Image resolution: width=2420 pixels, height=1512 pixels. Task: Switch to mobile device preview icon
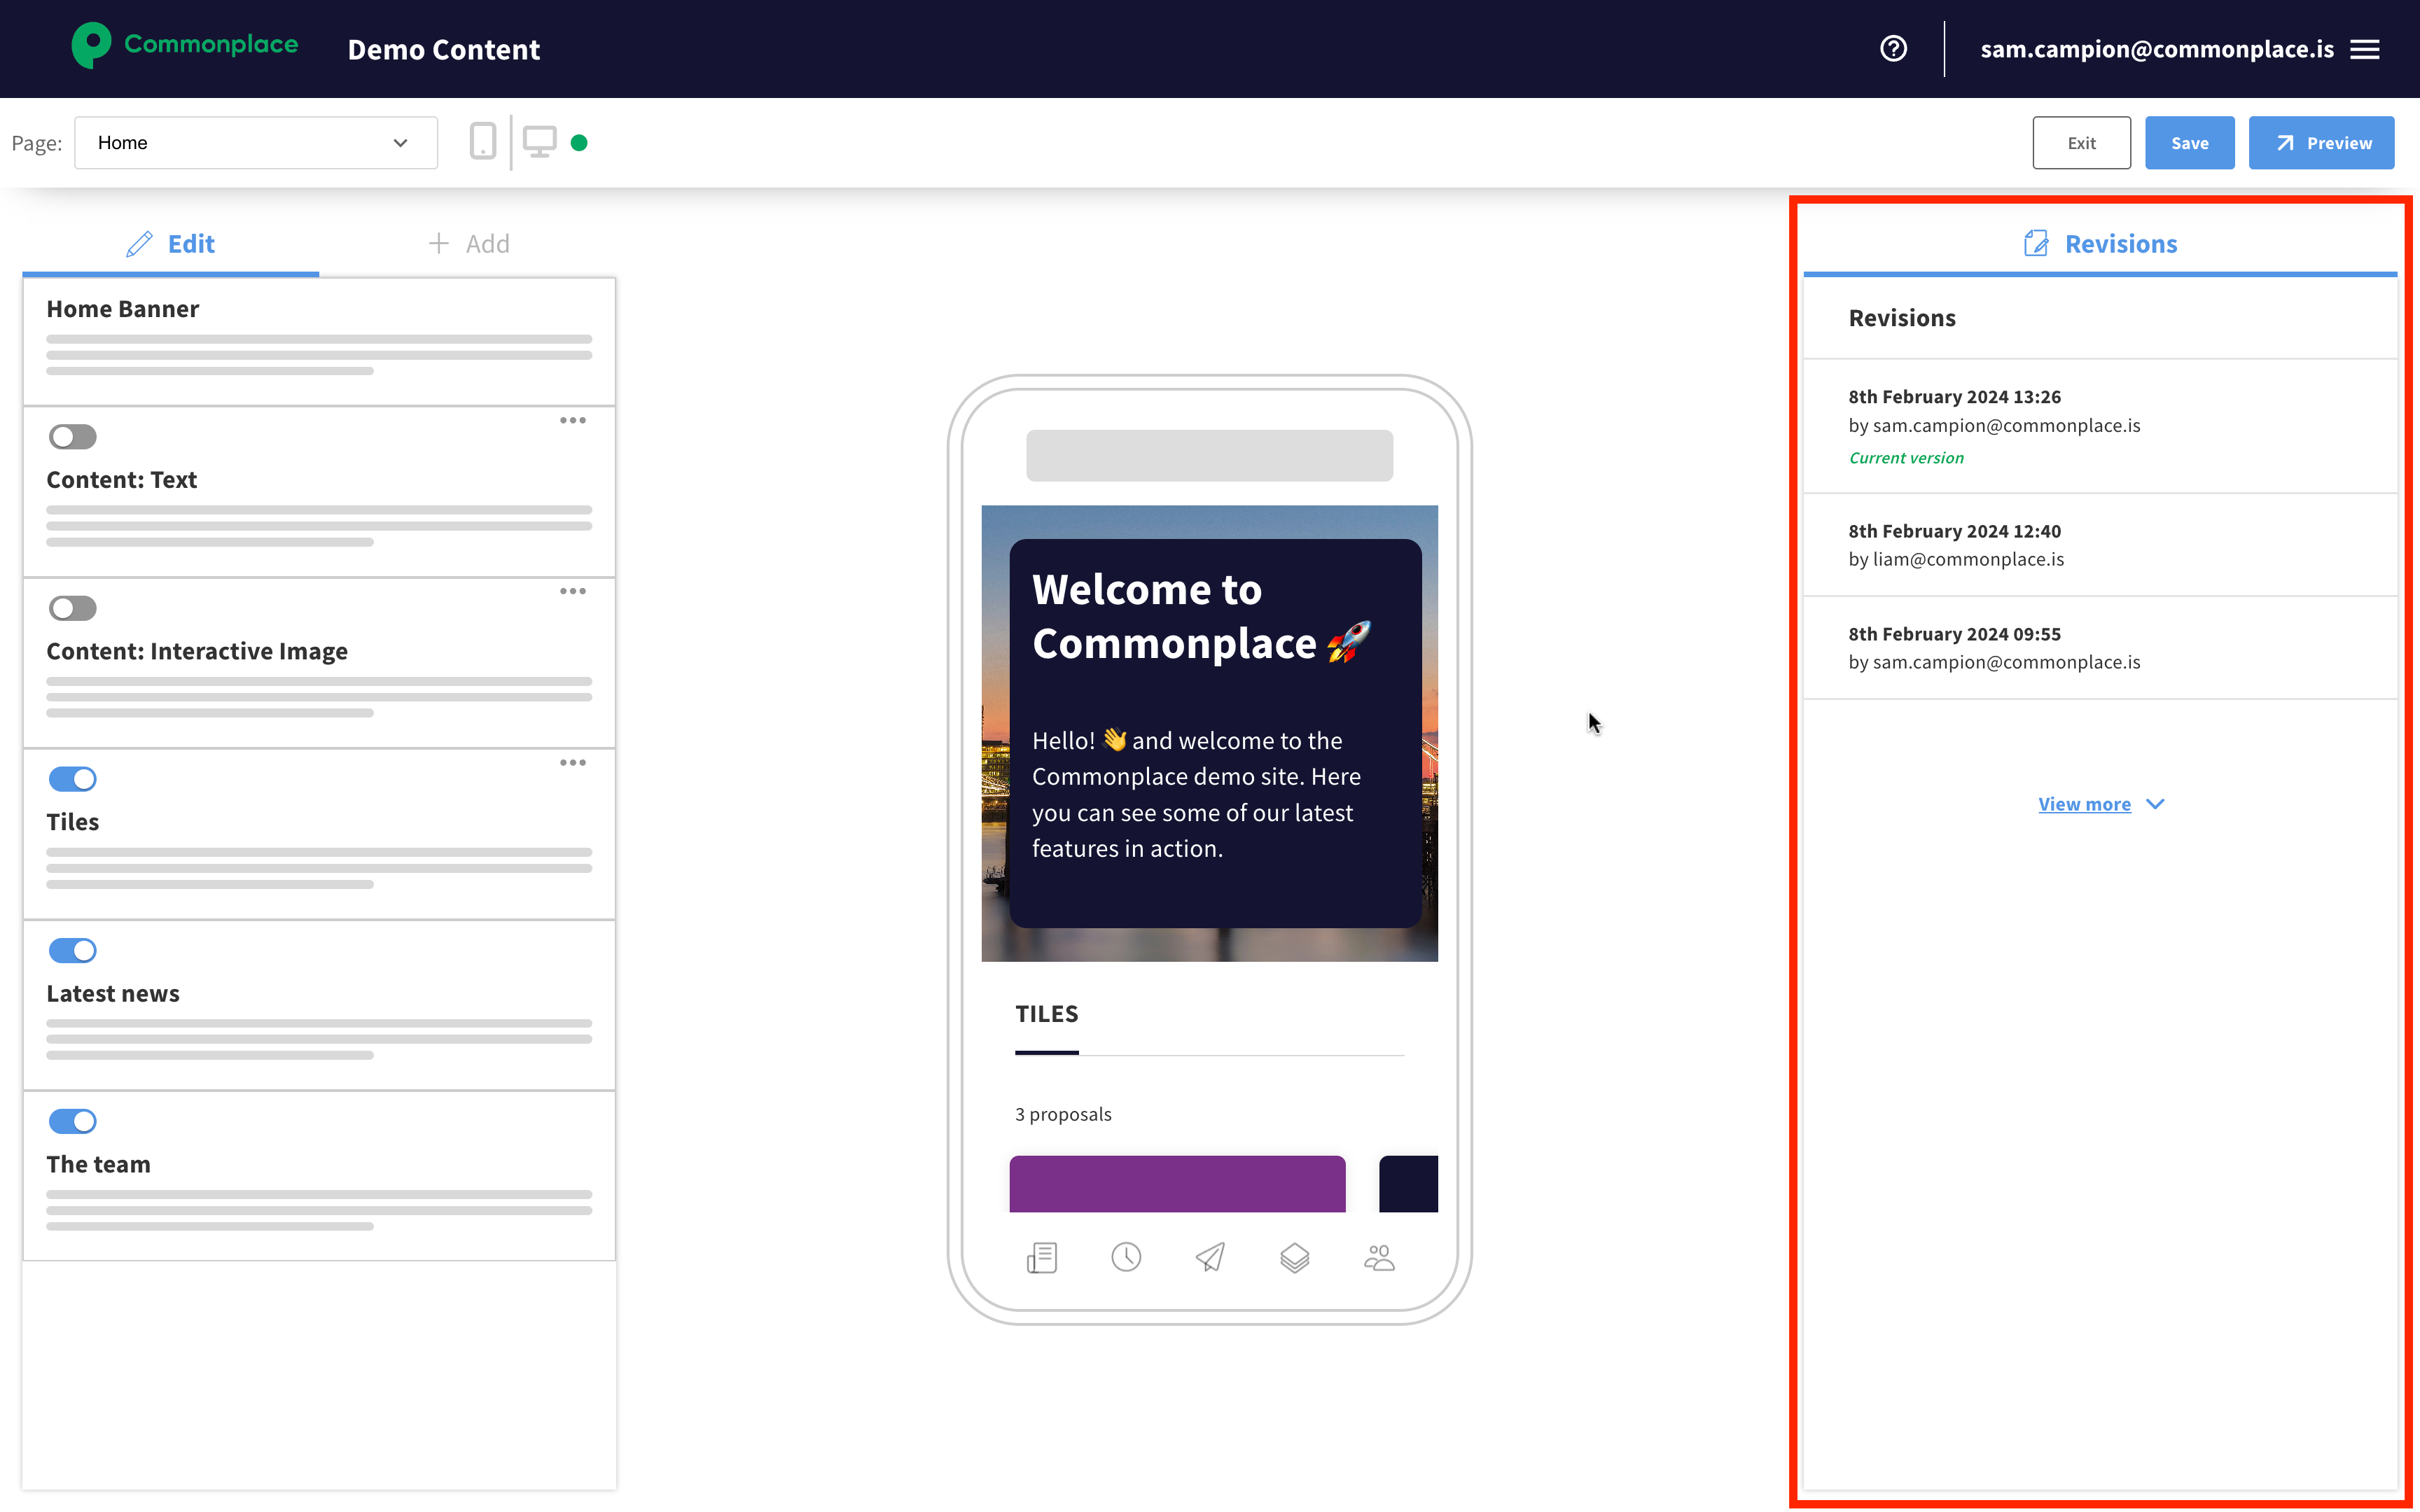pos(482,142)
